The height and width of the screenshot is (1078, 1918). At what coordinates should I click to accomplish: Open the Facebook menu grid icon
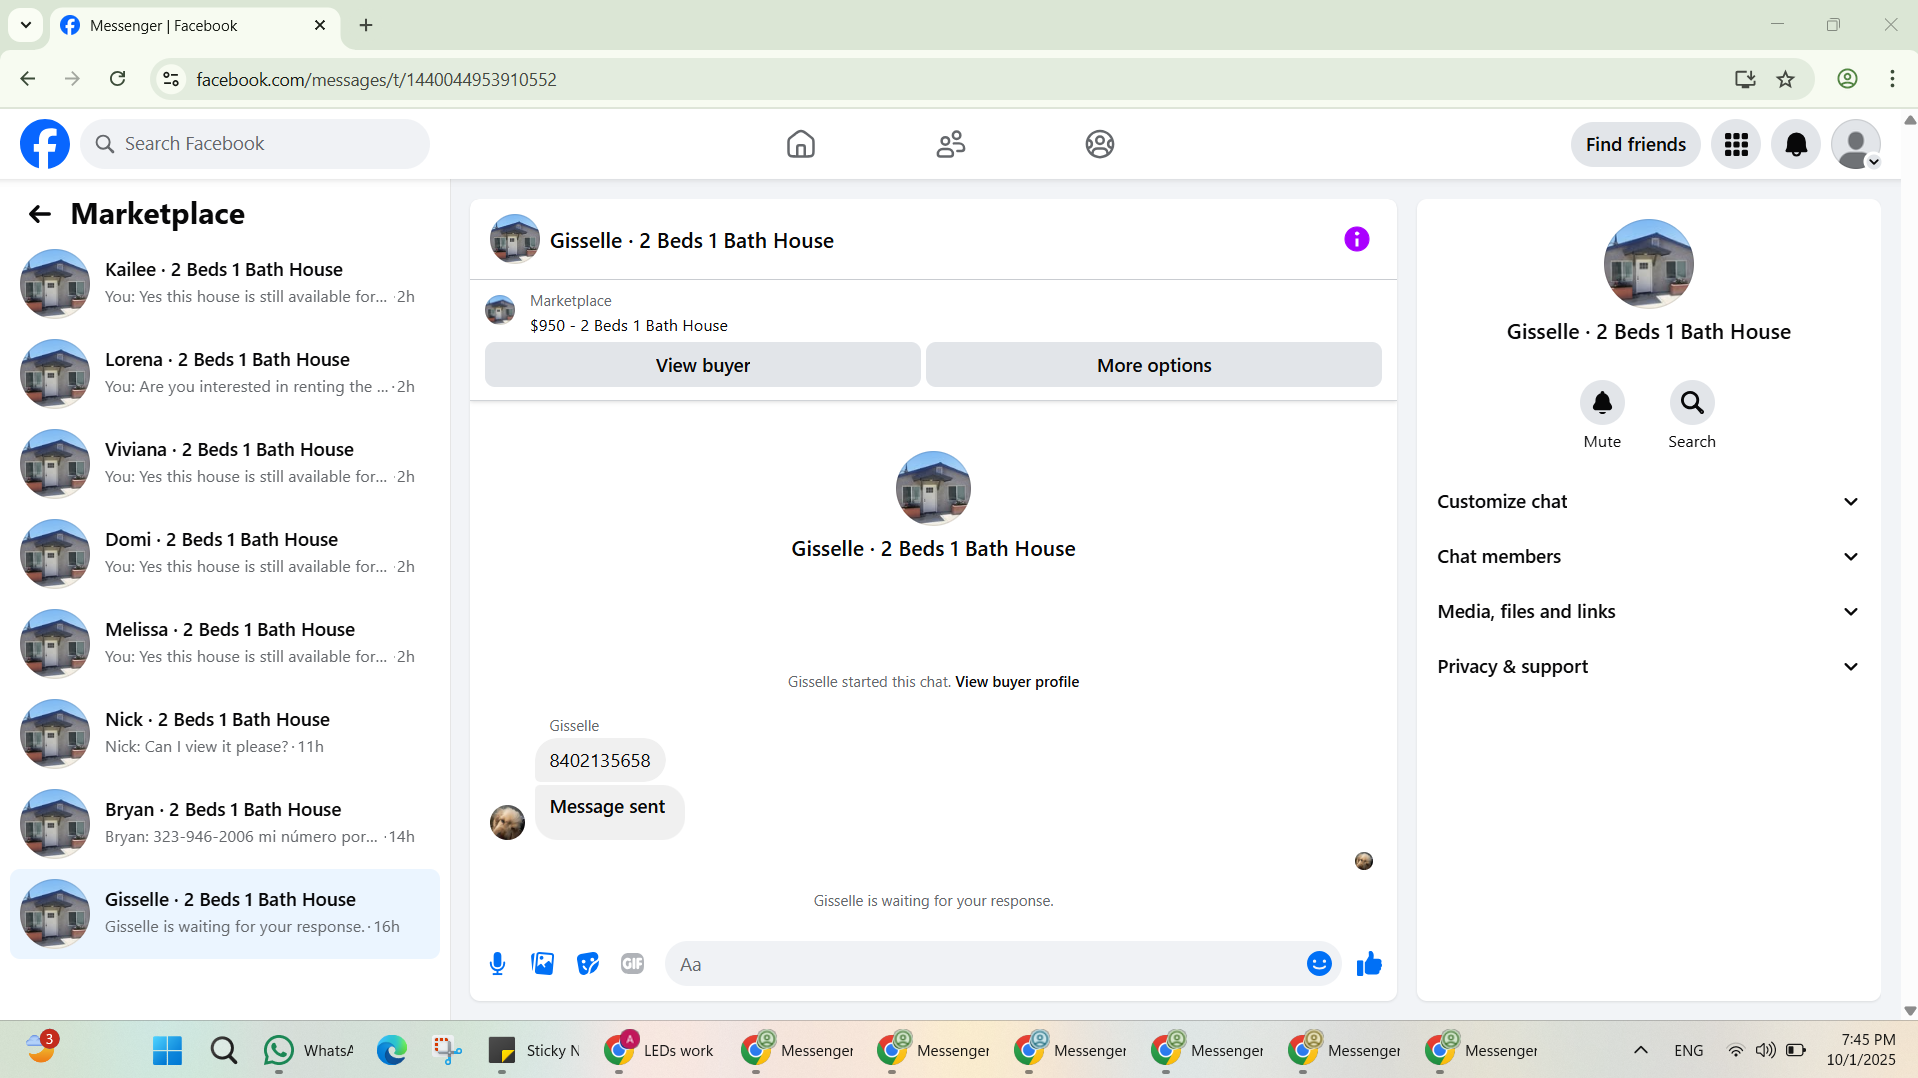[x=1736, y=144]
